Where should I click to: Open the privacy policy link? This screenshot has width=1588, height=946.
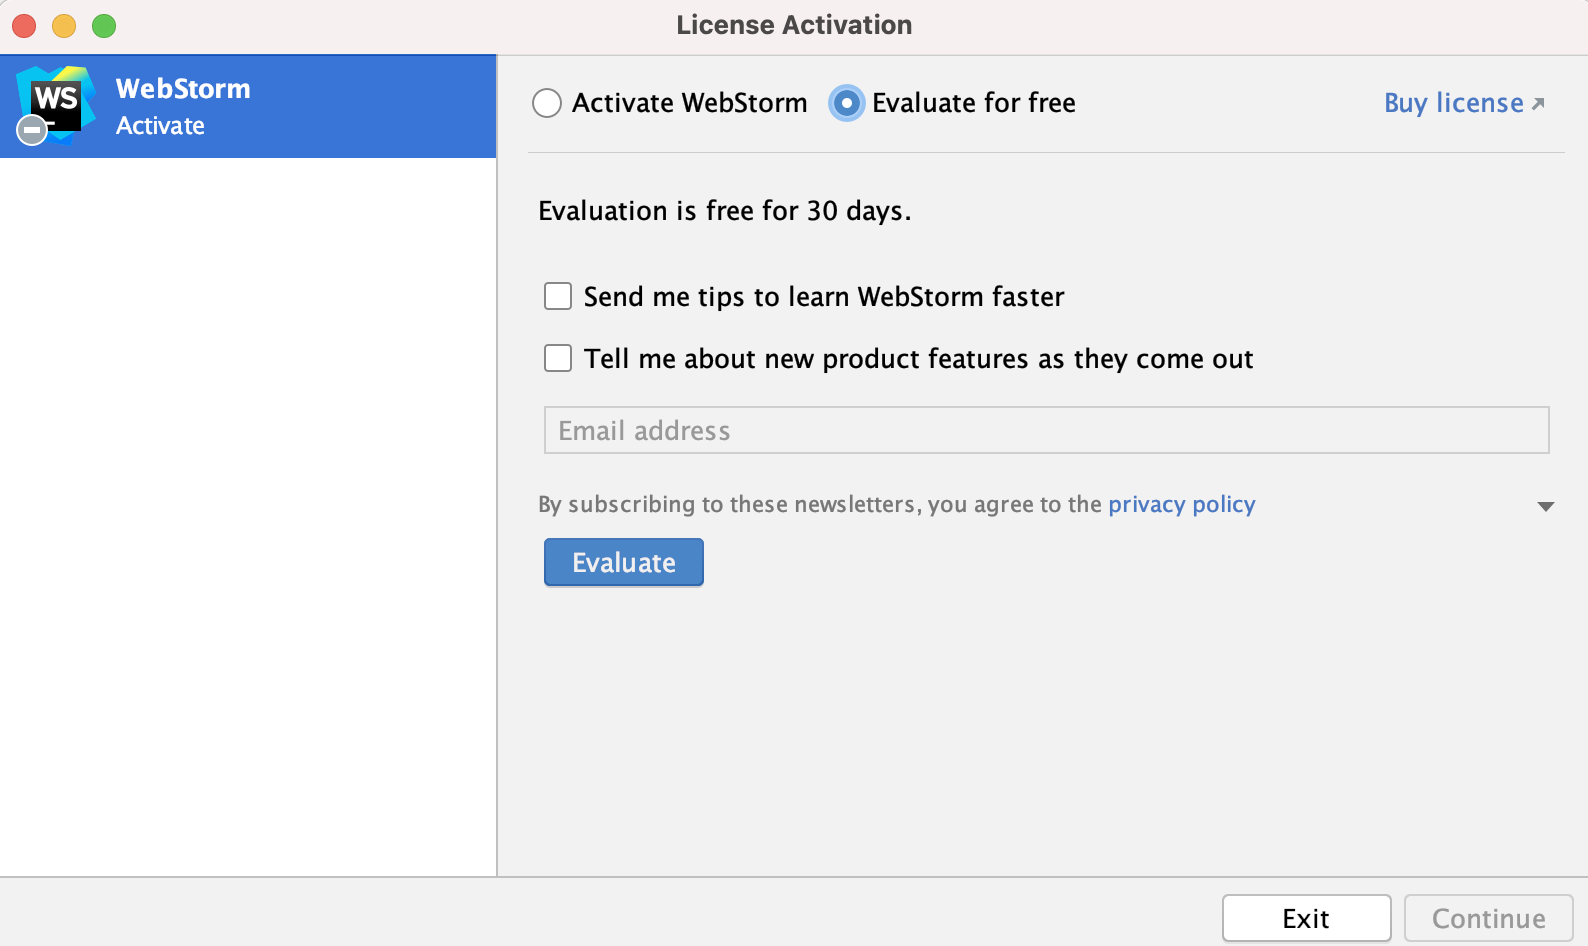coord(1181,504)
